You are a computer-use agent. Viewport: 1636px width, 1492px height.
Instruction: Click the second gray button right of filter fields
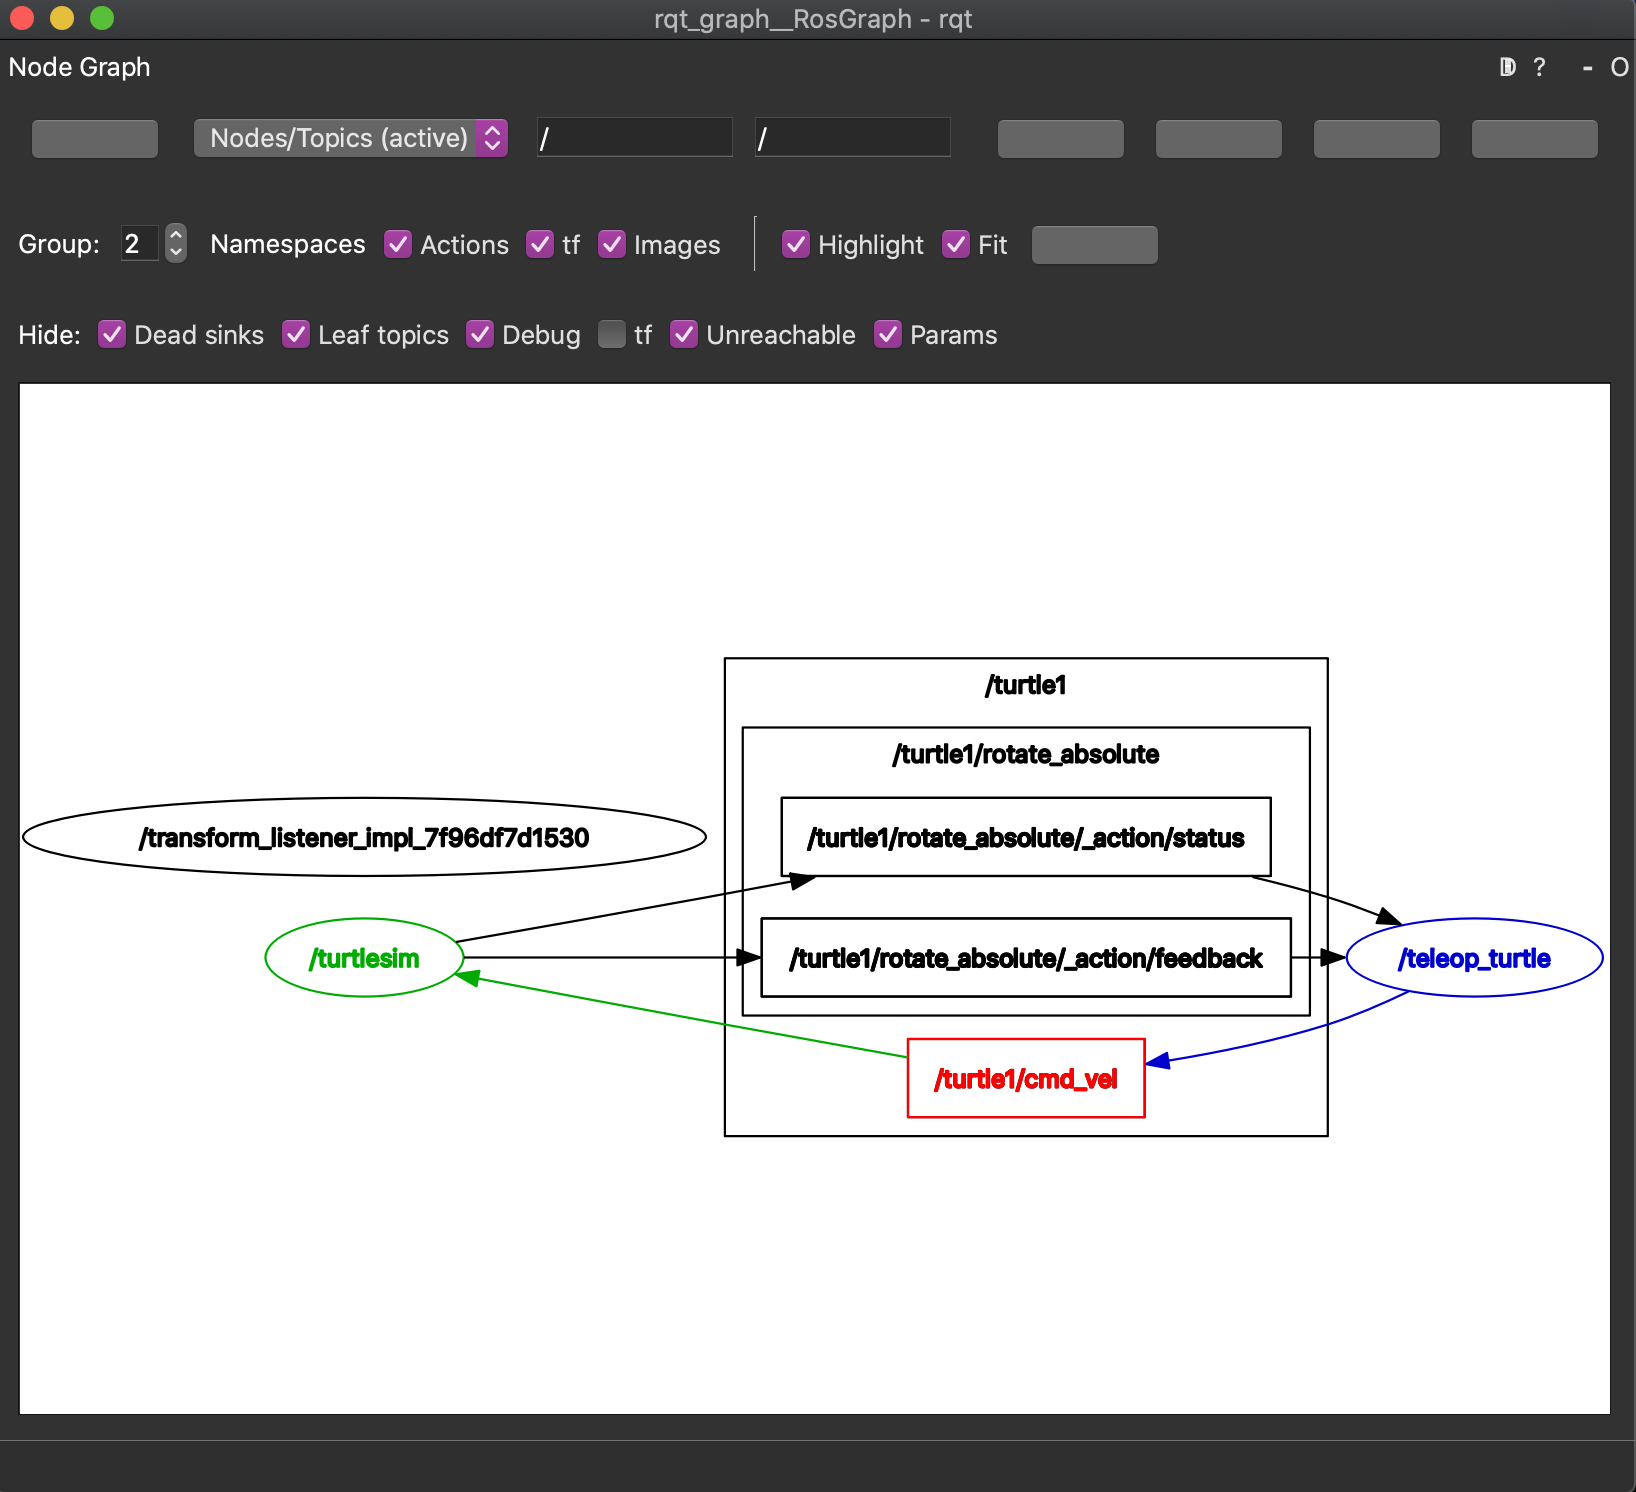point(1218,138)
